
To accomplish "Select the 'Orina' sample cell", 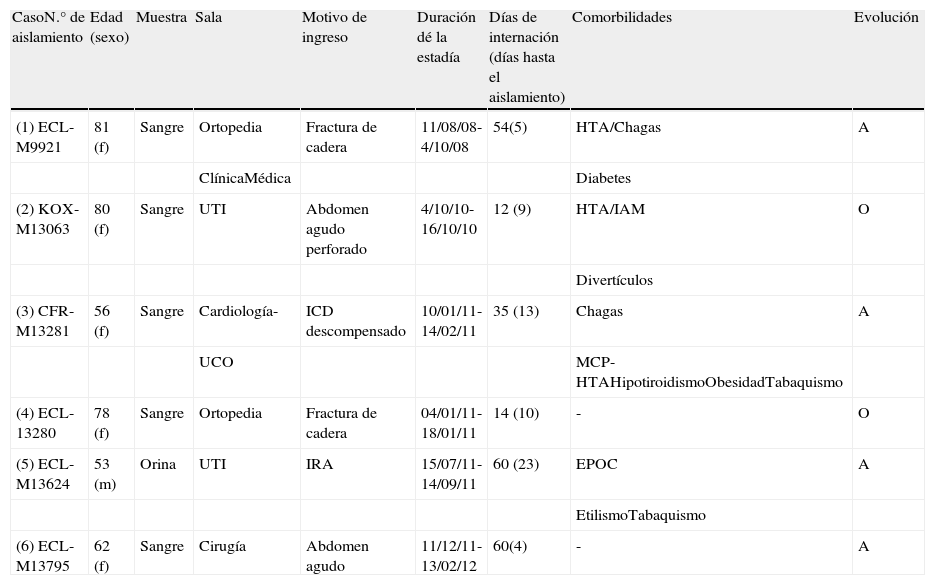I will click(158, 464).
